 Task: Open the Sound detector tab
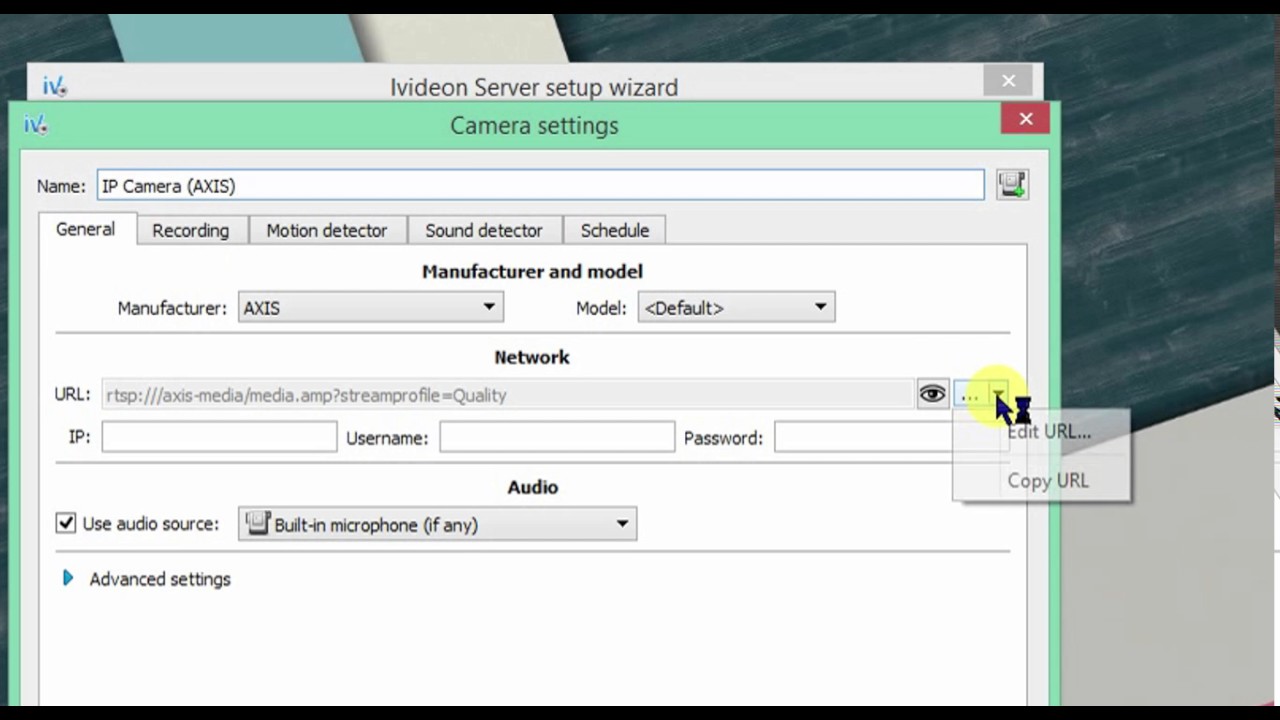pyautogui.click(x=484, y=230)
